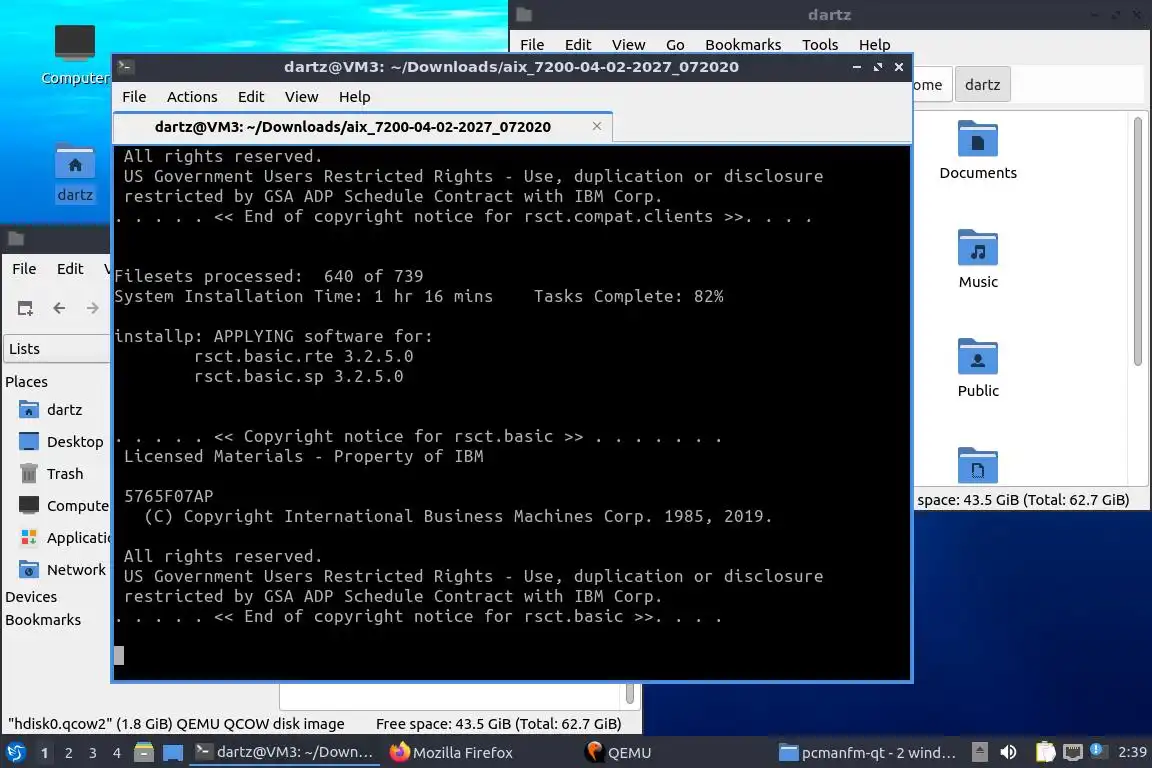Click update notifier tray icon
1152x768 pixels.
click(x=1097, y=750)
